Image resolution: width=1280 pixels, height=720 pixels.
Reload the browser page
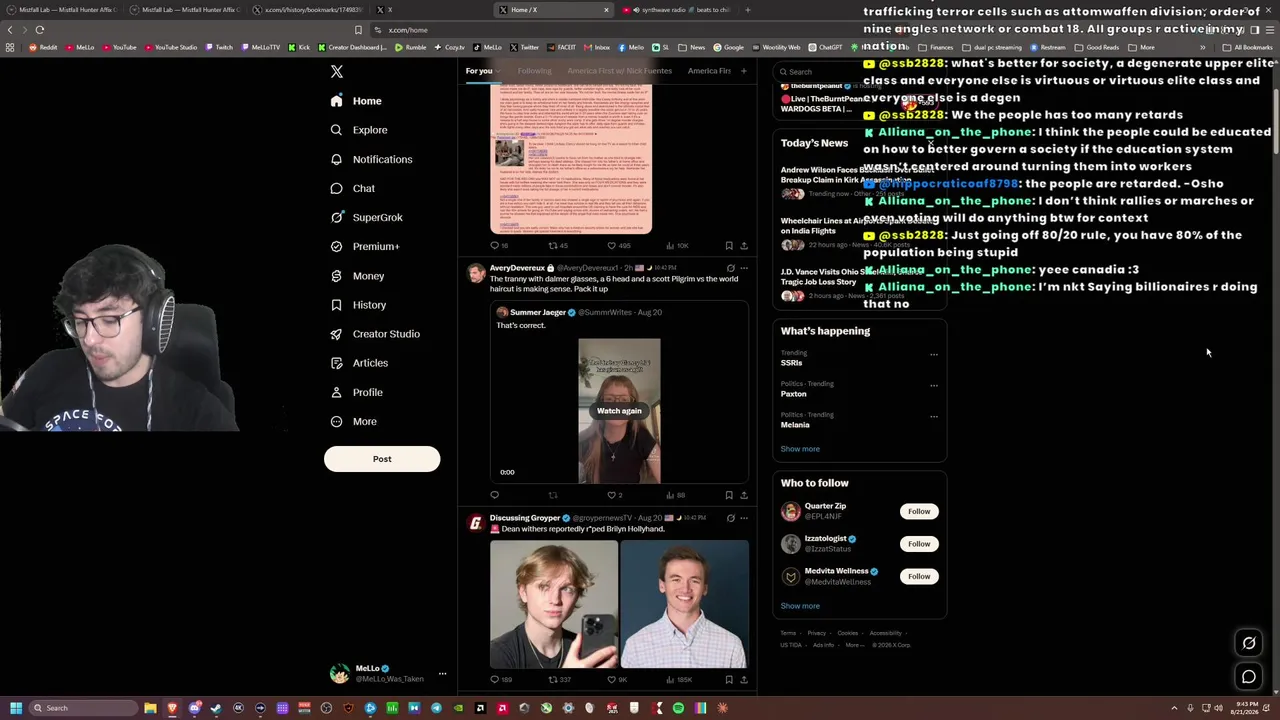point(40,30)
